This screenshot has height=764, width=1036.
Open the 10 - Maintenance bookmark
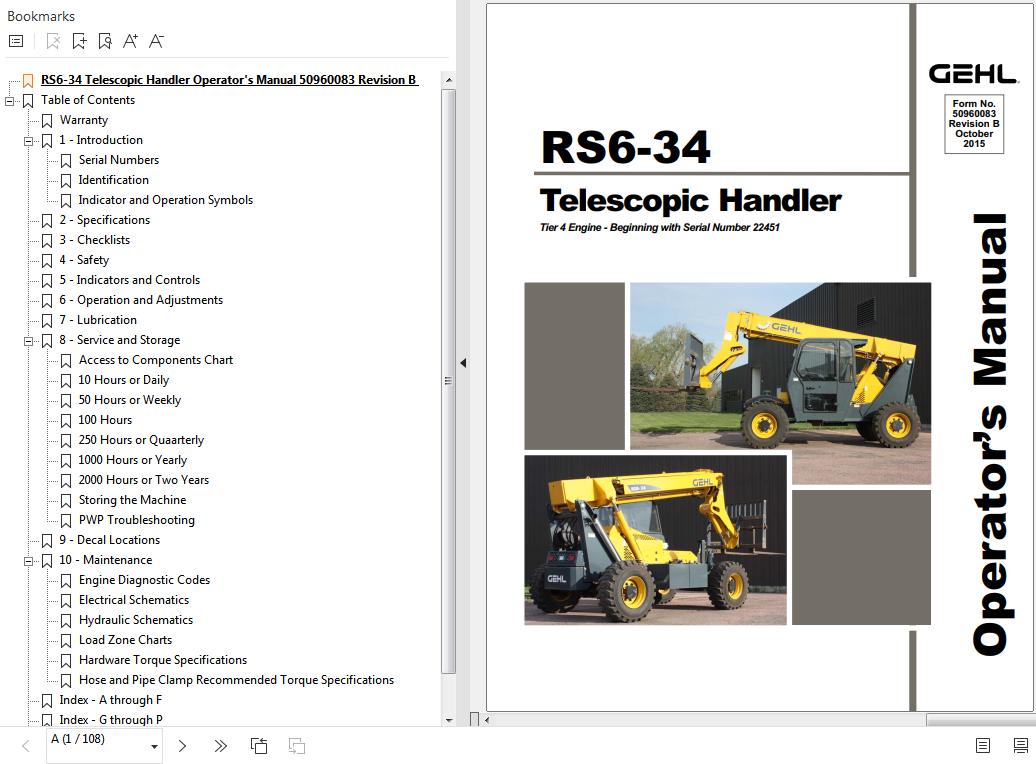point(106,560)
